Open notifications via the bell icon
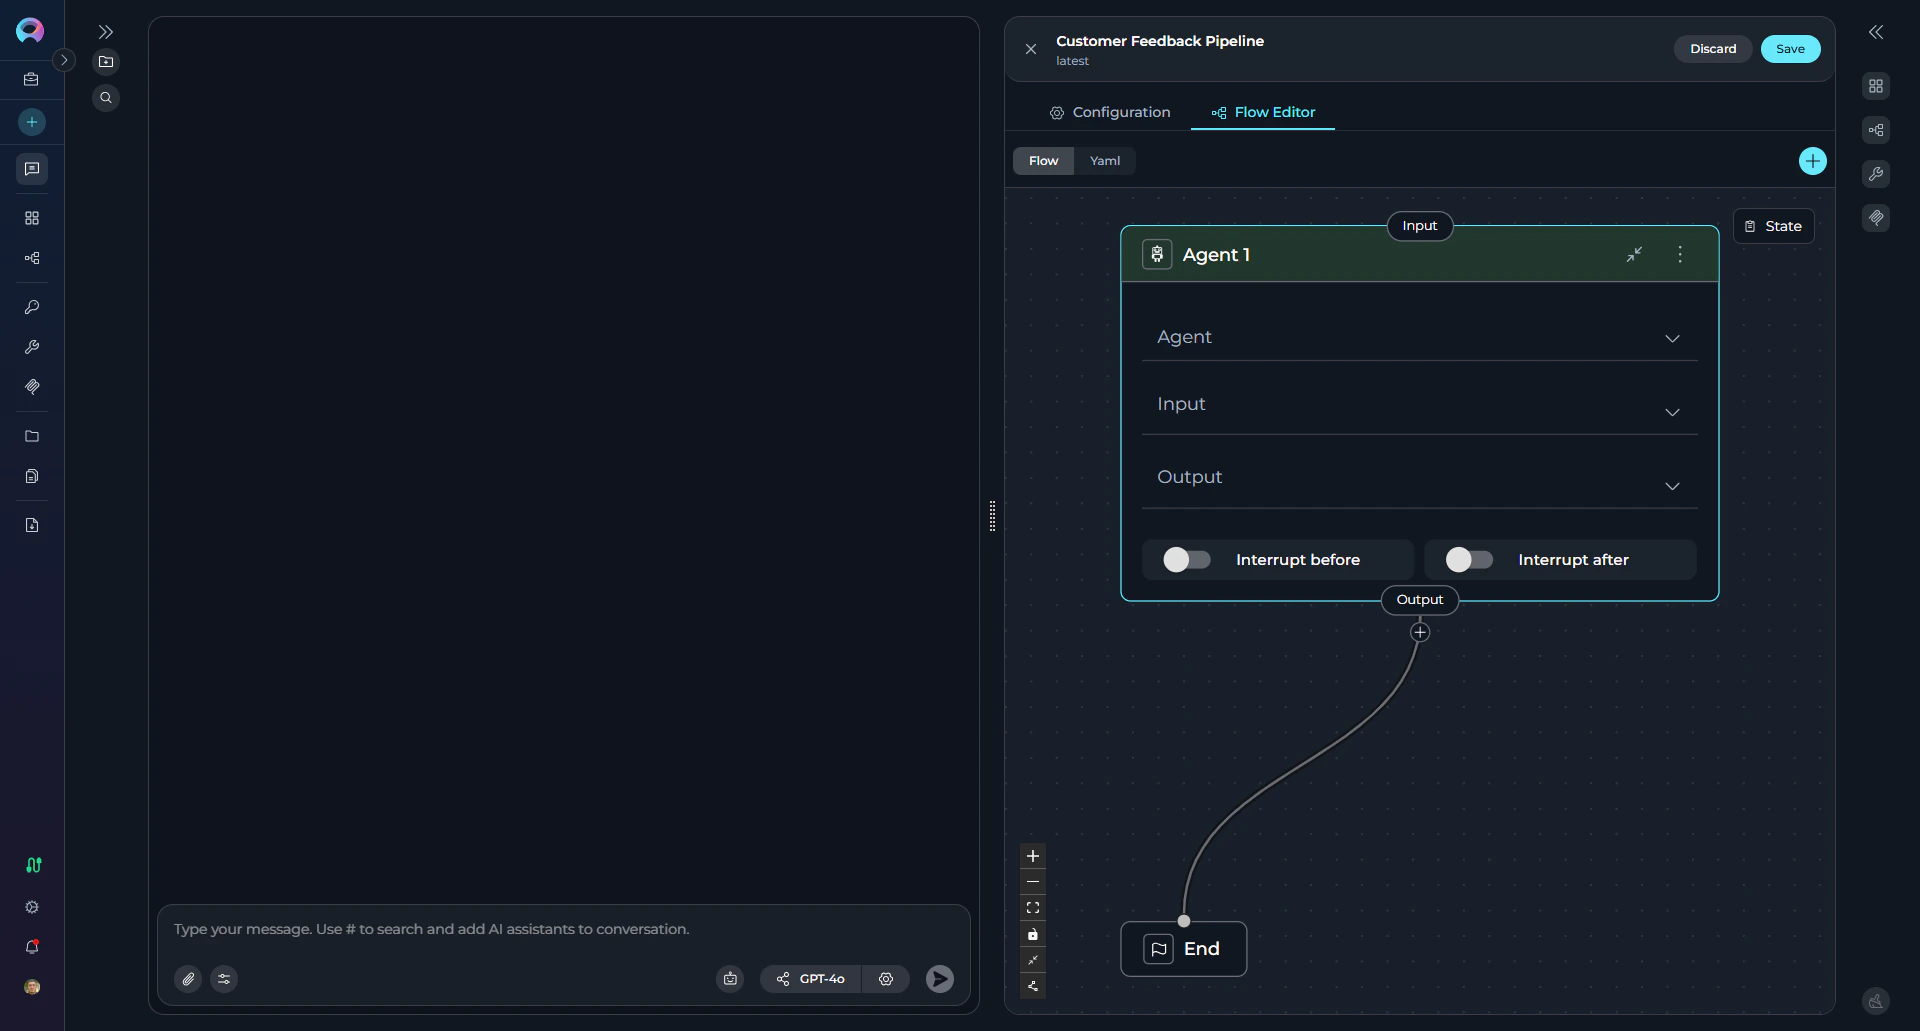Screen dimensions: 1920x1031 (31, 947)
